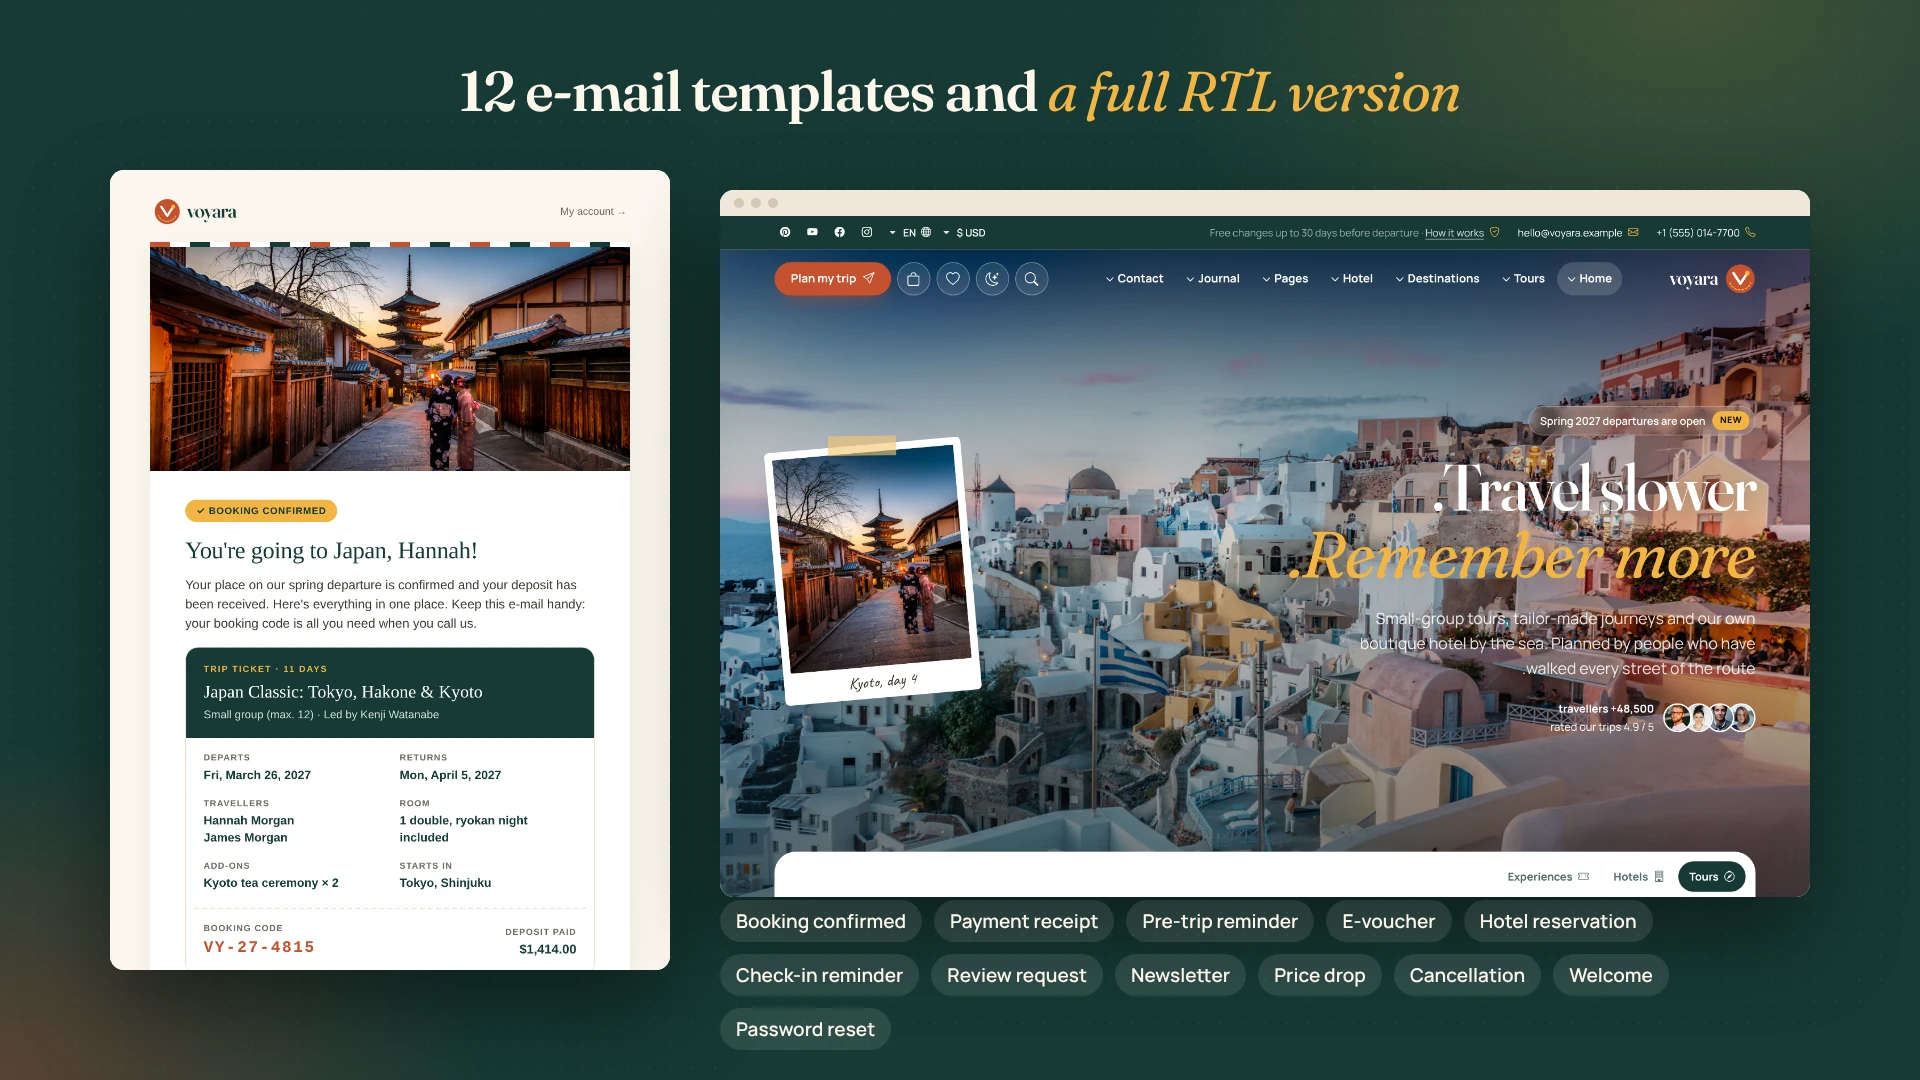
Task: Expand the Hotel menu
Action: click(x=1351, y=279)
